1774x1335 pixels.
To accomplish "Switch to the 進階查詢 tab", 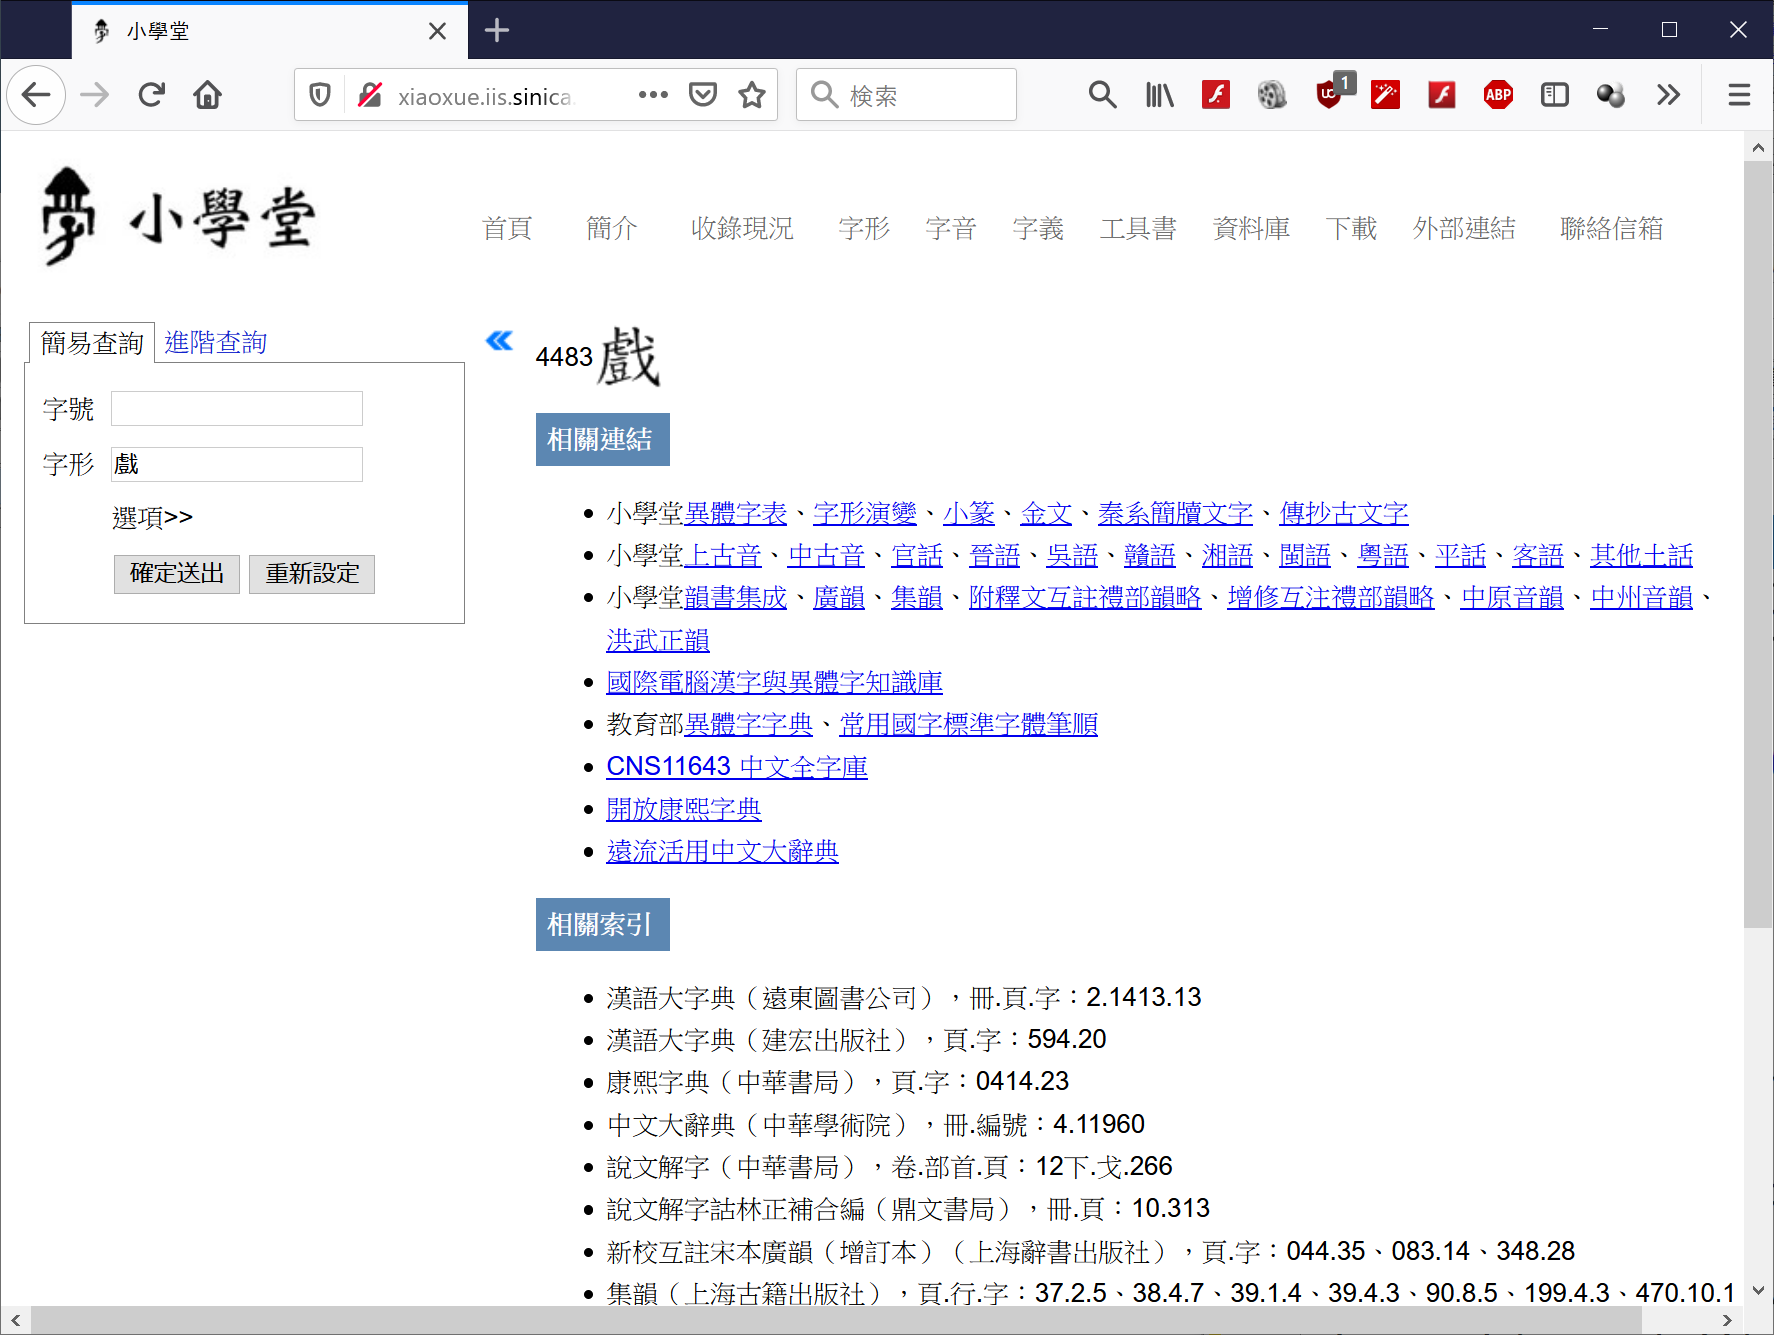I will [x=215, y=343].
